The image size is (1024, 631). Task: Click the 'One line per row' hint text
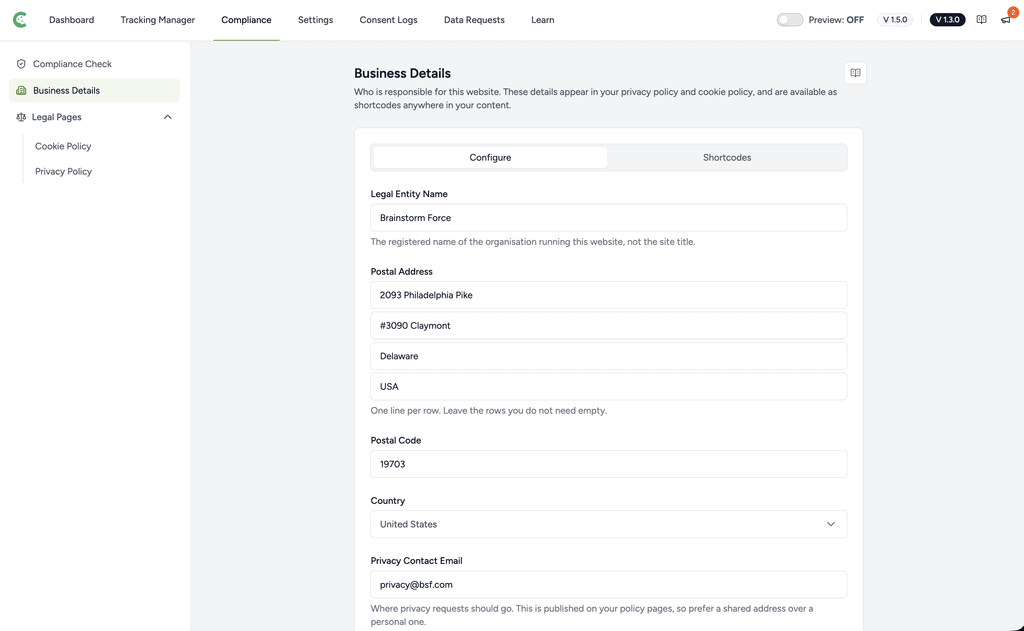point(488,410)
